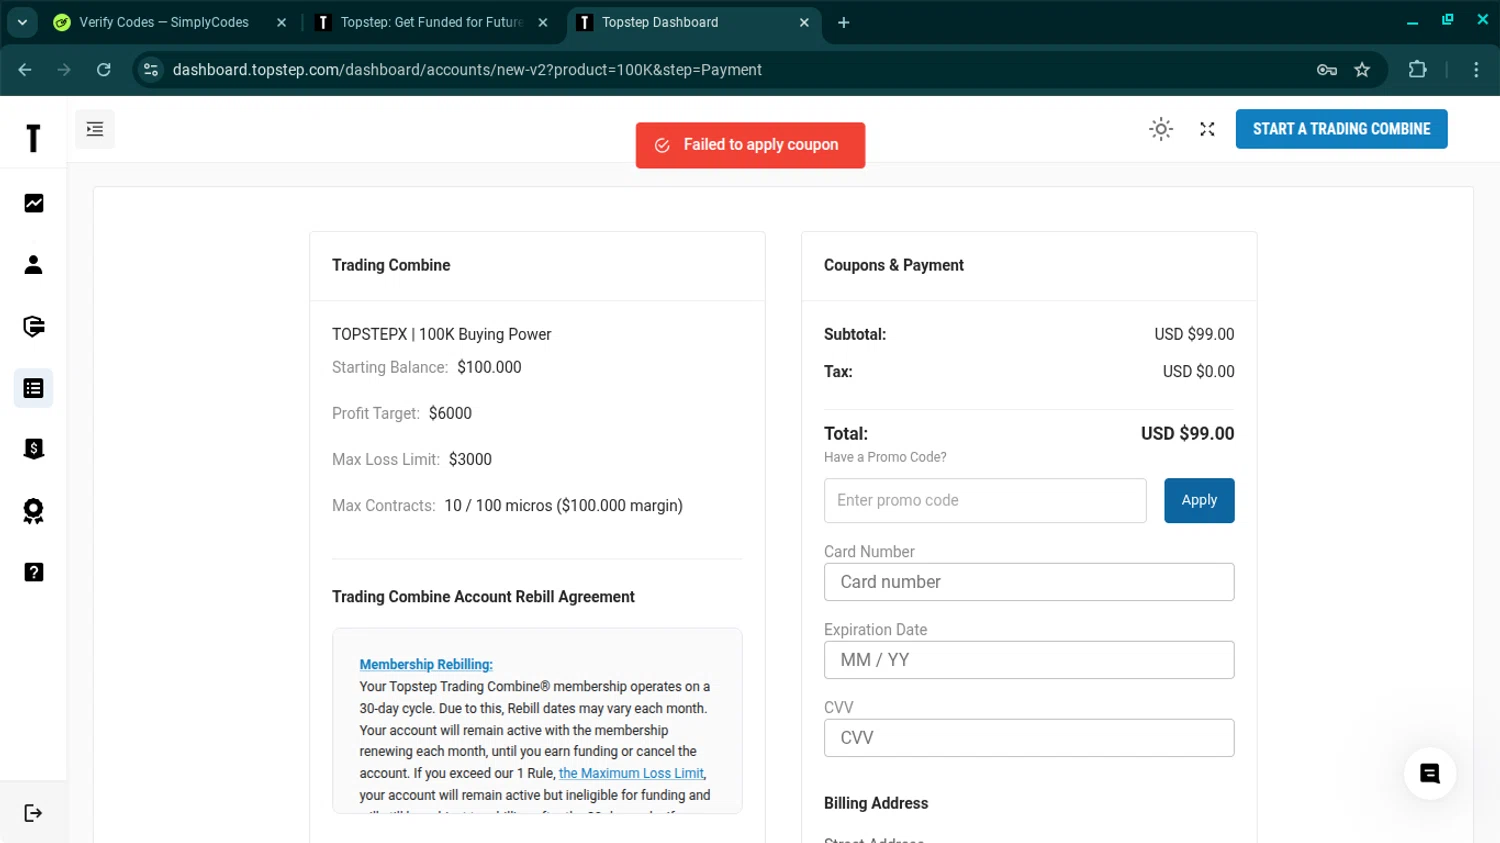Open the chat support bubble
The height and width of the screenshot is (843, 1500).
pyautogui.click(x=1429, y=773)
